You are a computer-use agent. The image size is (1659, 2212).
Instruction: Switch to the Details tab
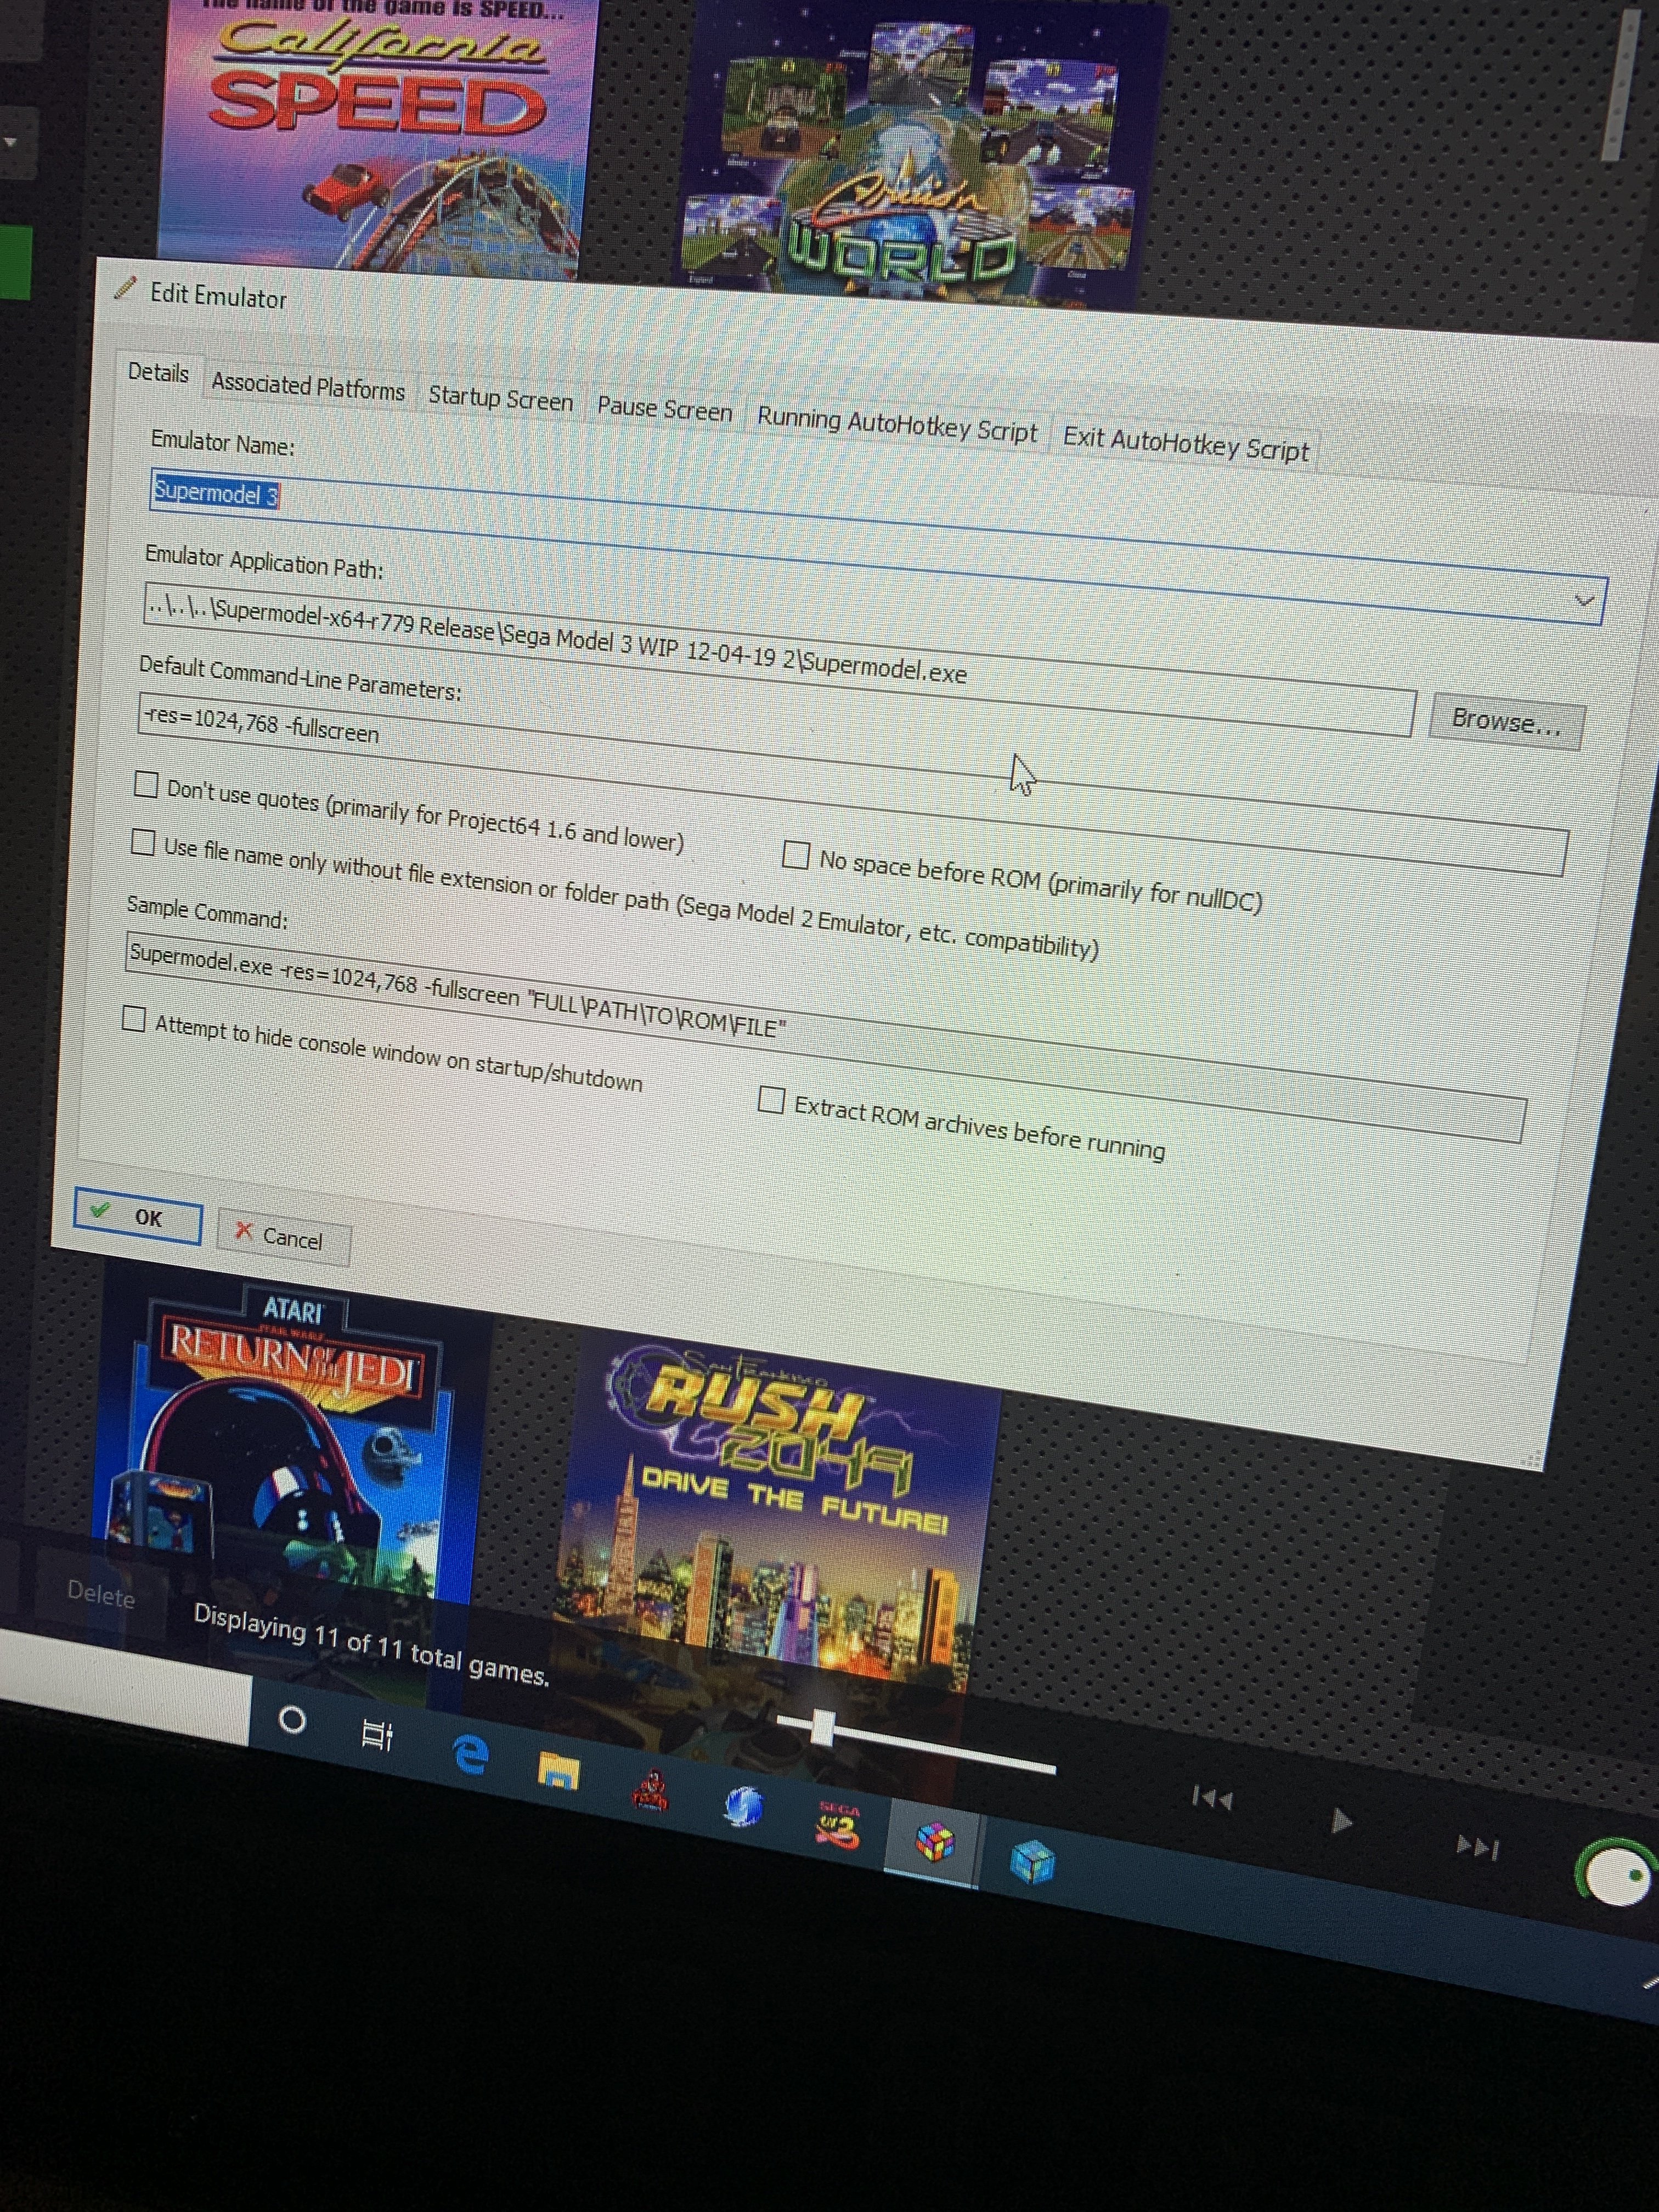158,373
